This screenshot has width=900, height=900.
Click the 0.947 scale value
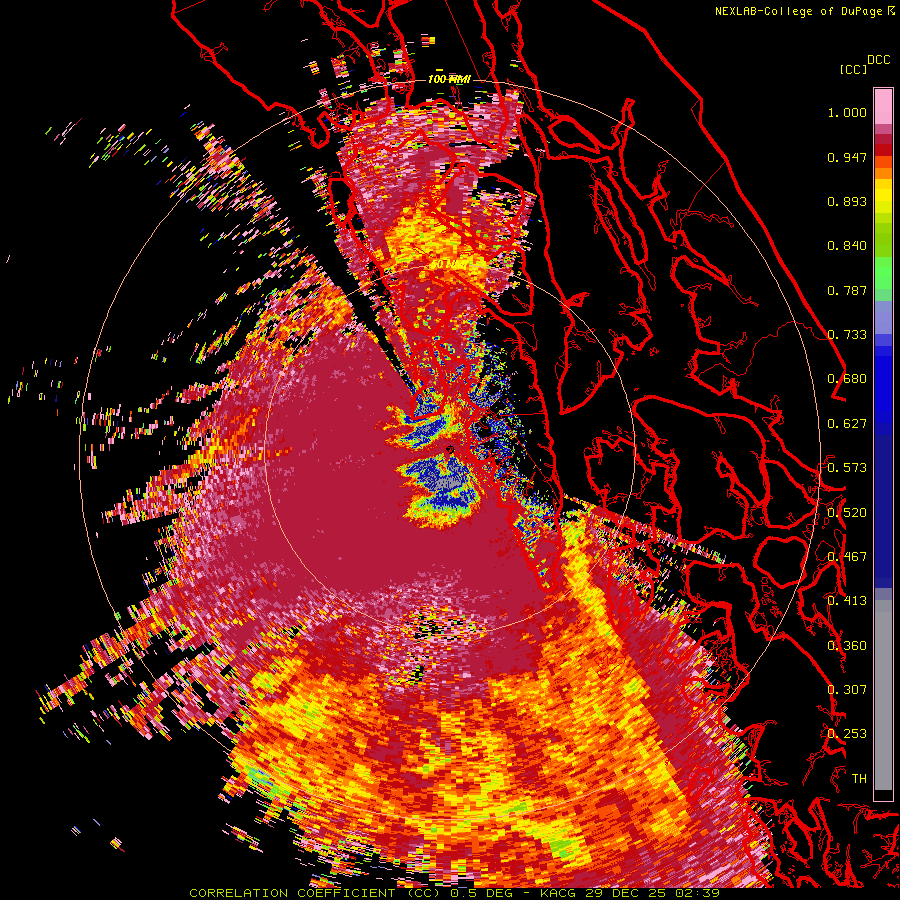(x=847, y=157)
